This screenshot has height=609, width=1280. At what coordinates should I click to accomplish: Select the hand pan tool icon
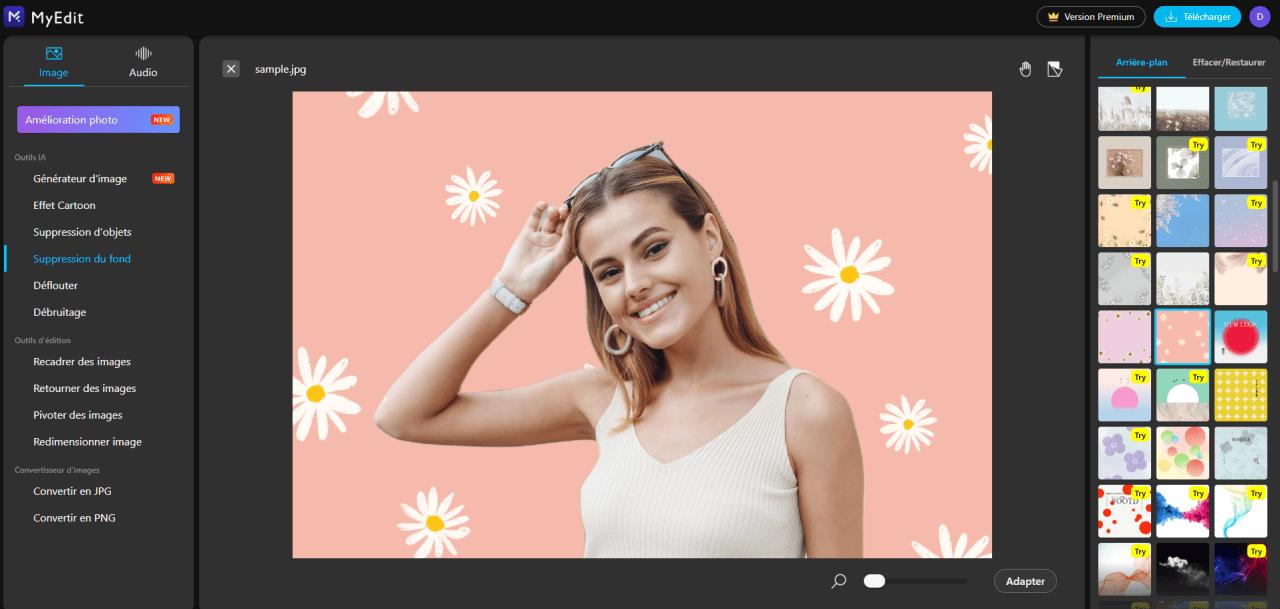(1025, 68)
